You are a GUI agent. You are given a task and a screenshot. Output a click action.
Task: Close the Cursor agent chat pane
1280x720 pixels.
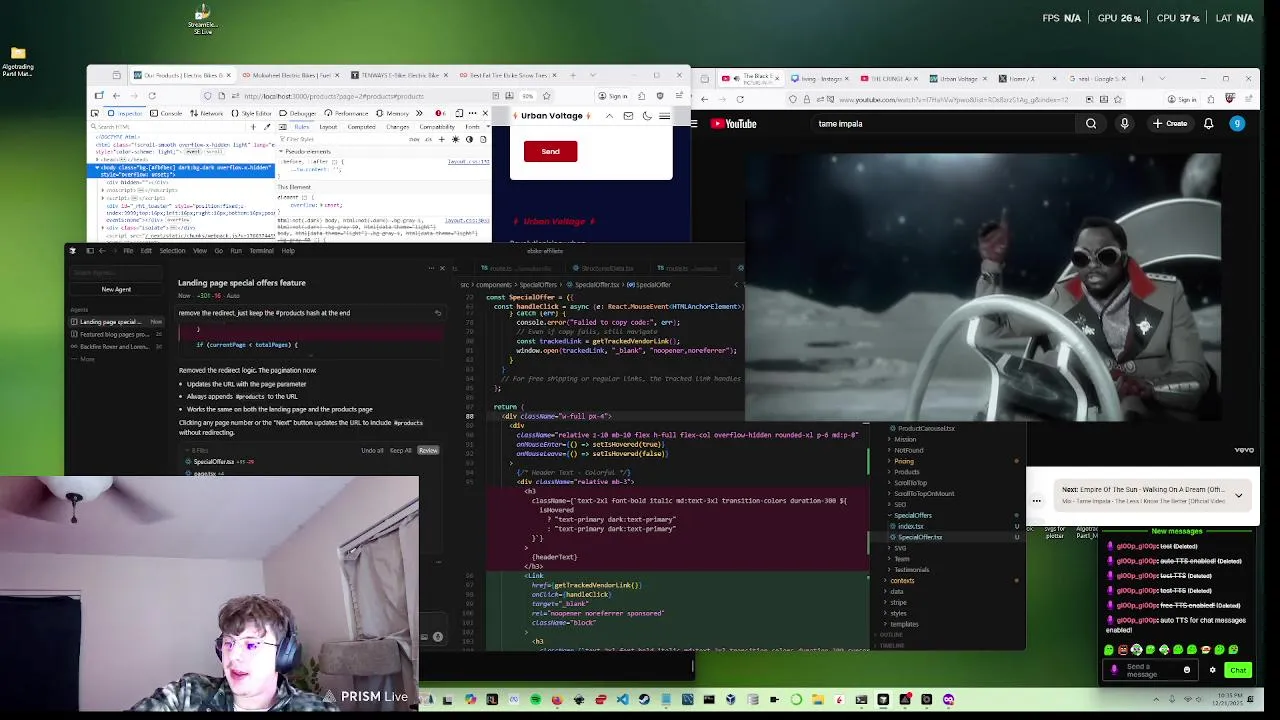click(x=442, y=268)
